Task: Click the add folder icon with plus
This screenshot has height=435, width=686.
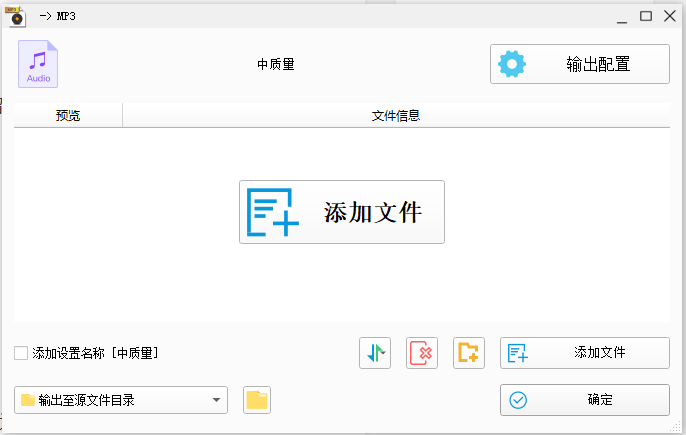Action: (x=468, y=352)
